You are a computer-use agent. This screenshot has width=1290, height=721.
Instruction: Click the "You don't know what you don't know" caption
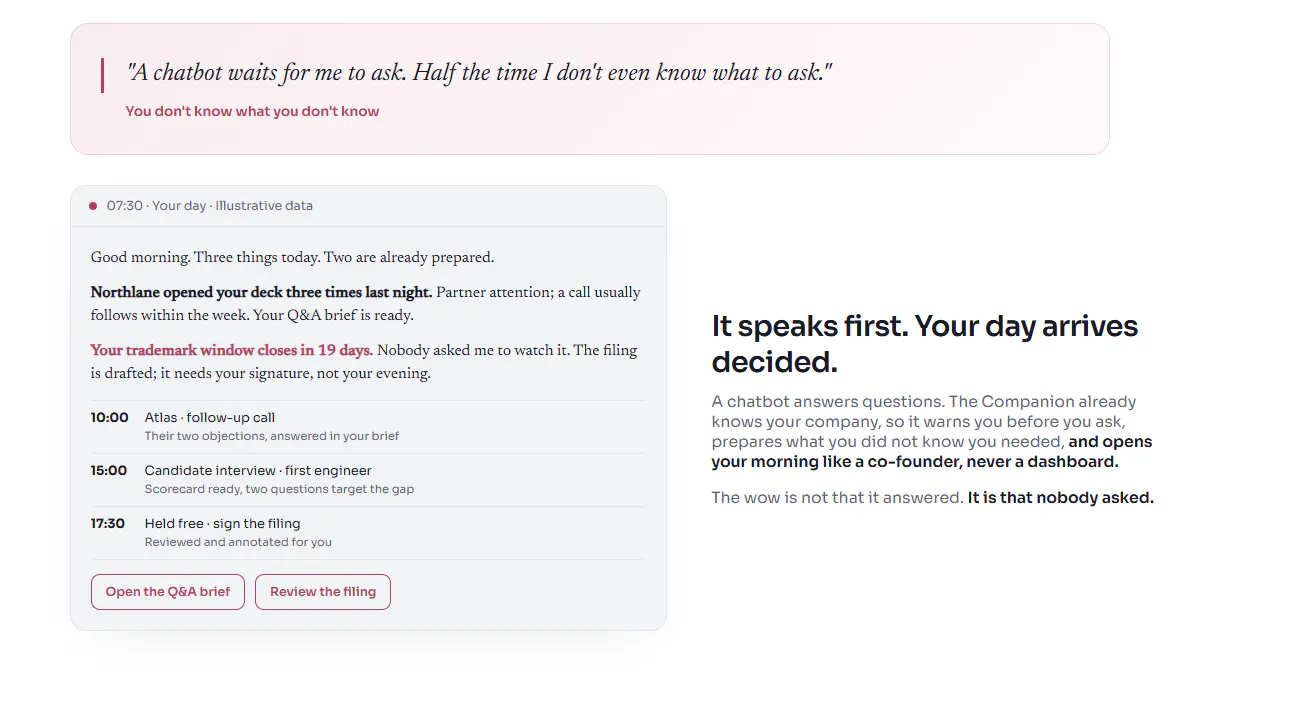pyautogui.click(x=252, y=112)
